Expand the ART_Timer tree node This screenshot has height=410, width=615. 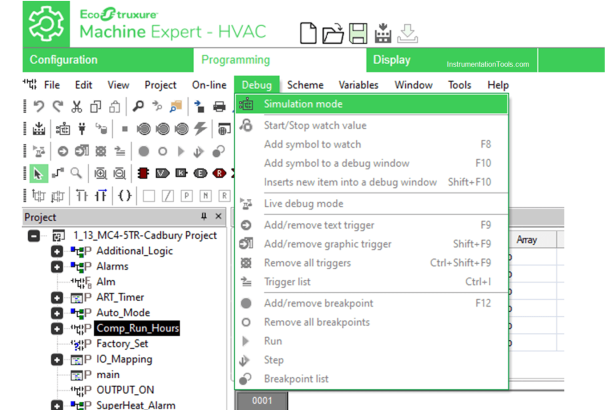point(57,298)
